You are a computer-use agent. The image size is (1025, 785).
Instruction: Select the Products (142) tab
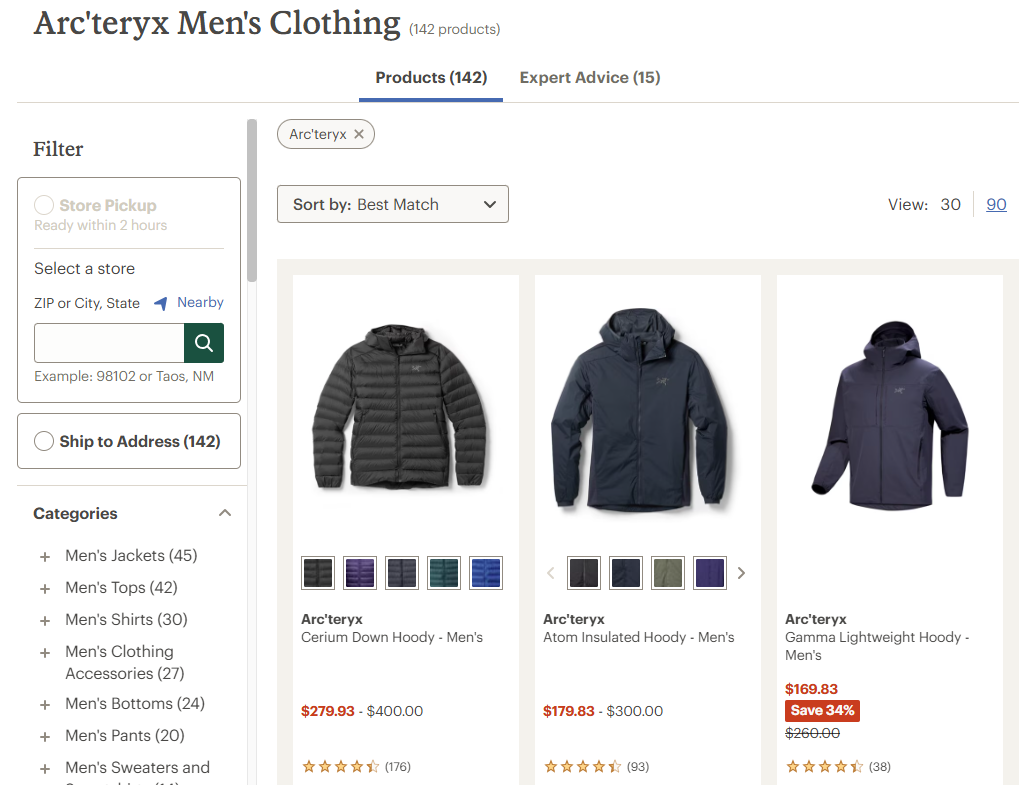(x=431, y=78)
